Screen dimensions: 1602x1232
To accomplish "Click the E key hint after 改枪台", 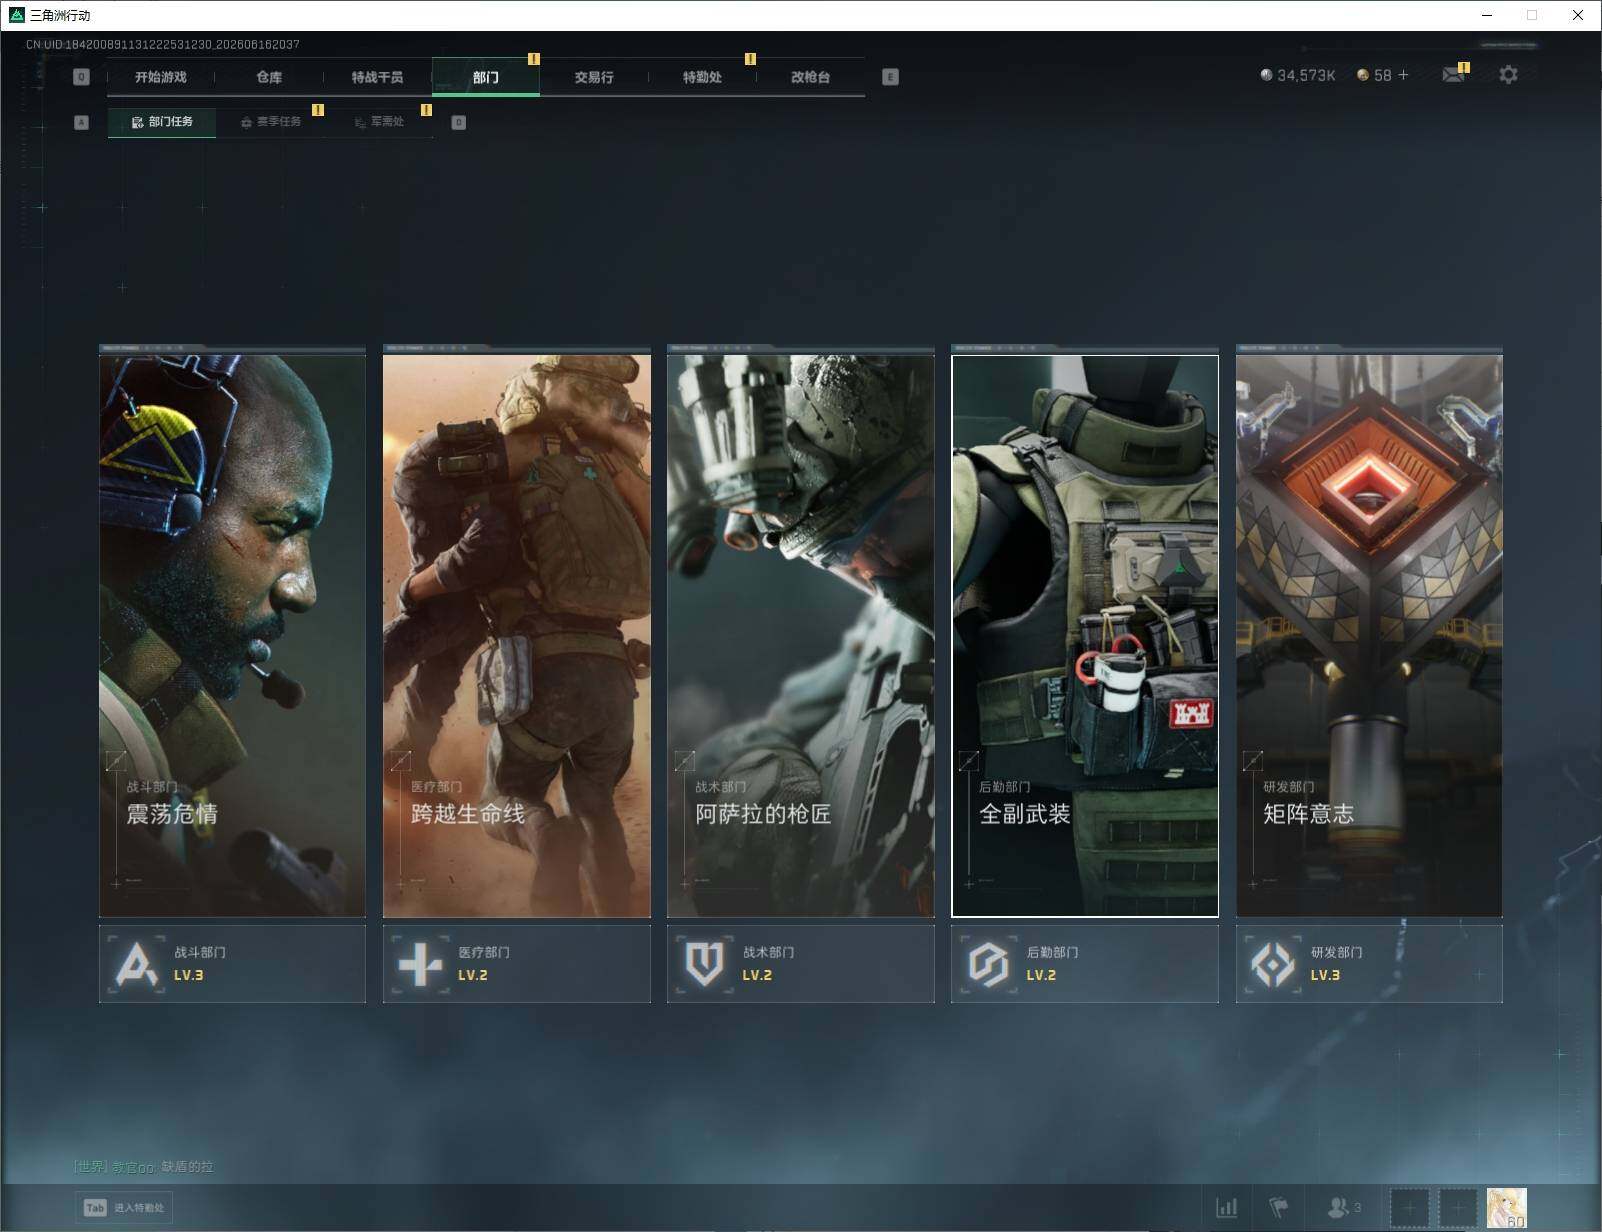I will (x=890, y=77).
